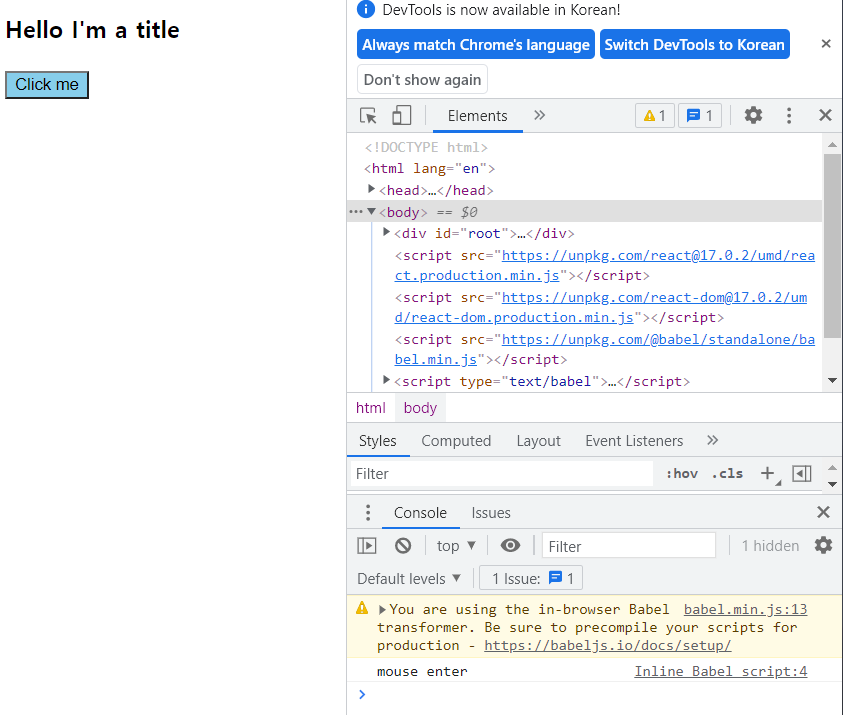Show more style pane tabs chevron
The width and height of the screenshot is (843, 715).
coord(712,440)
